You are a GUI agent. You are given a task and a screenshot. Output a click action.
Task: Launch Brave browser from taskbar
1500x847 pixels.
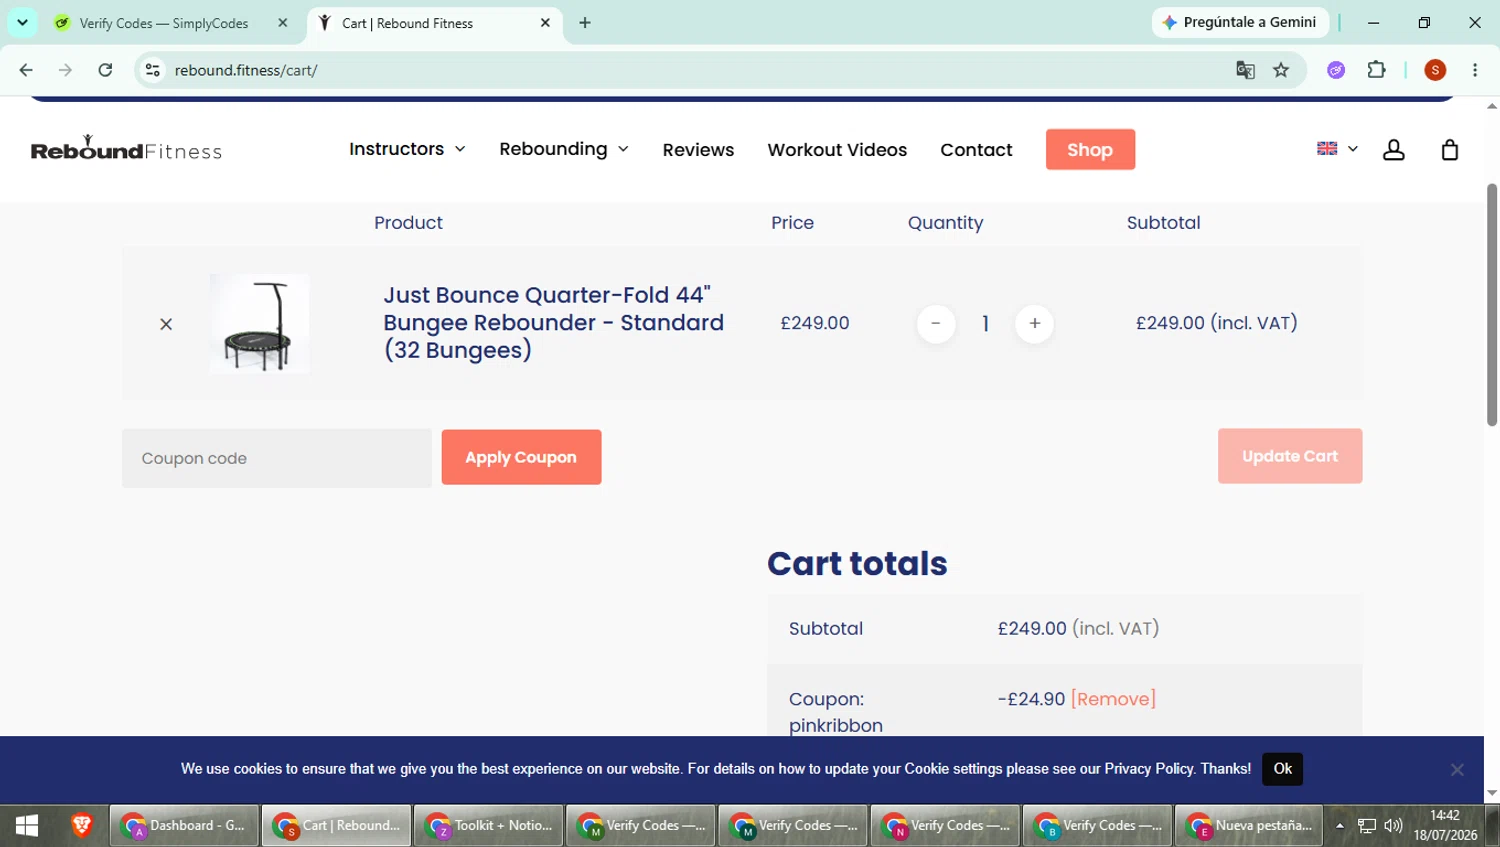pos(82,826)
